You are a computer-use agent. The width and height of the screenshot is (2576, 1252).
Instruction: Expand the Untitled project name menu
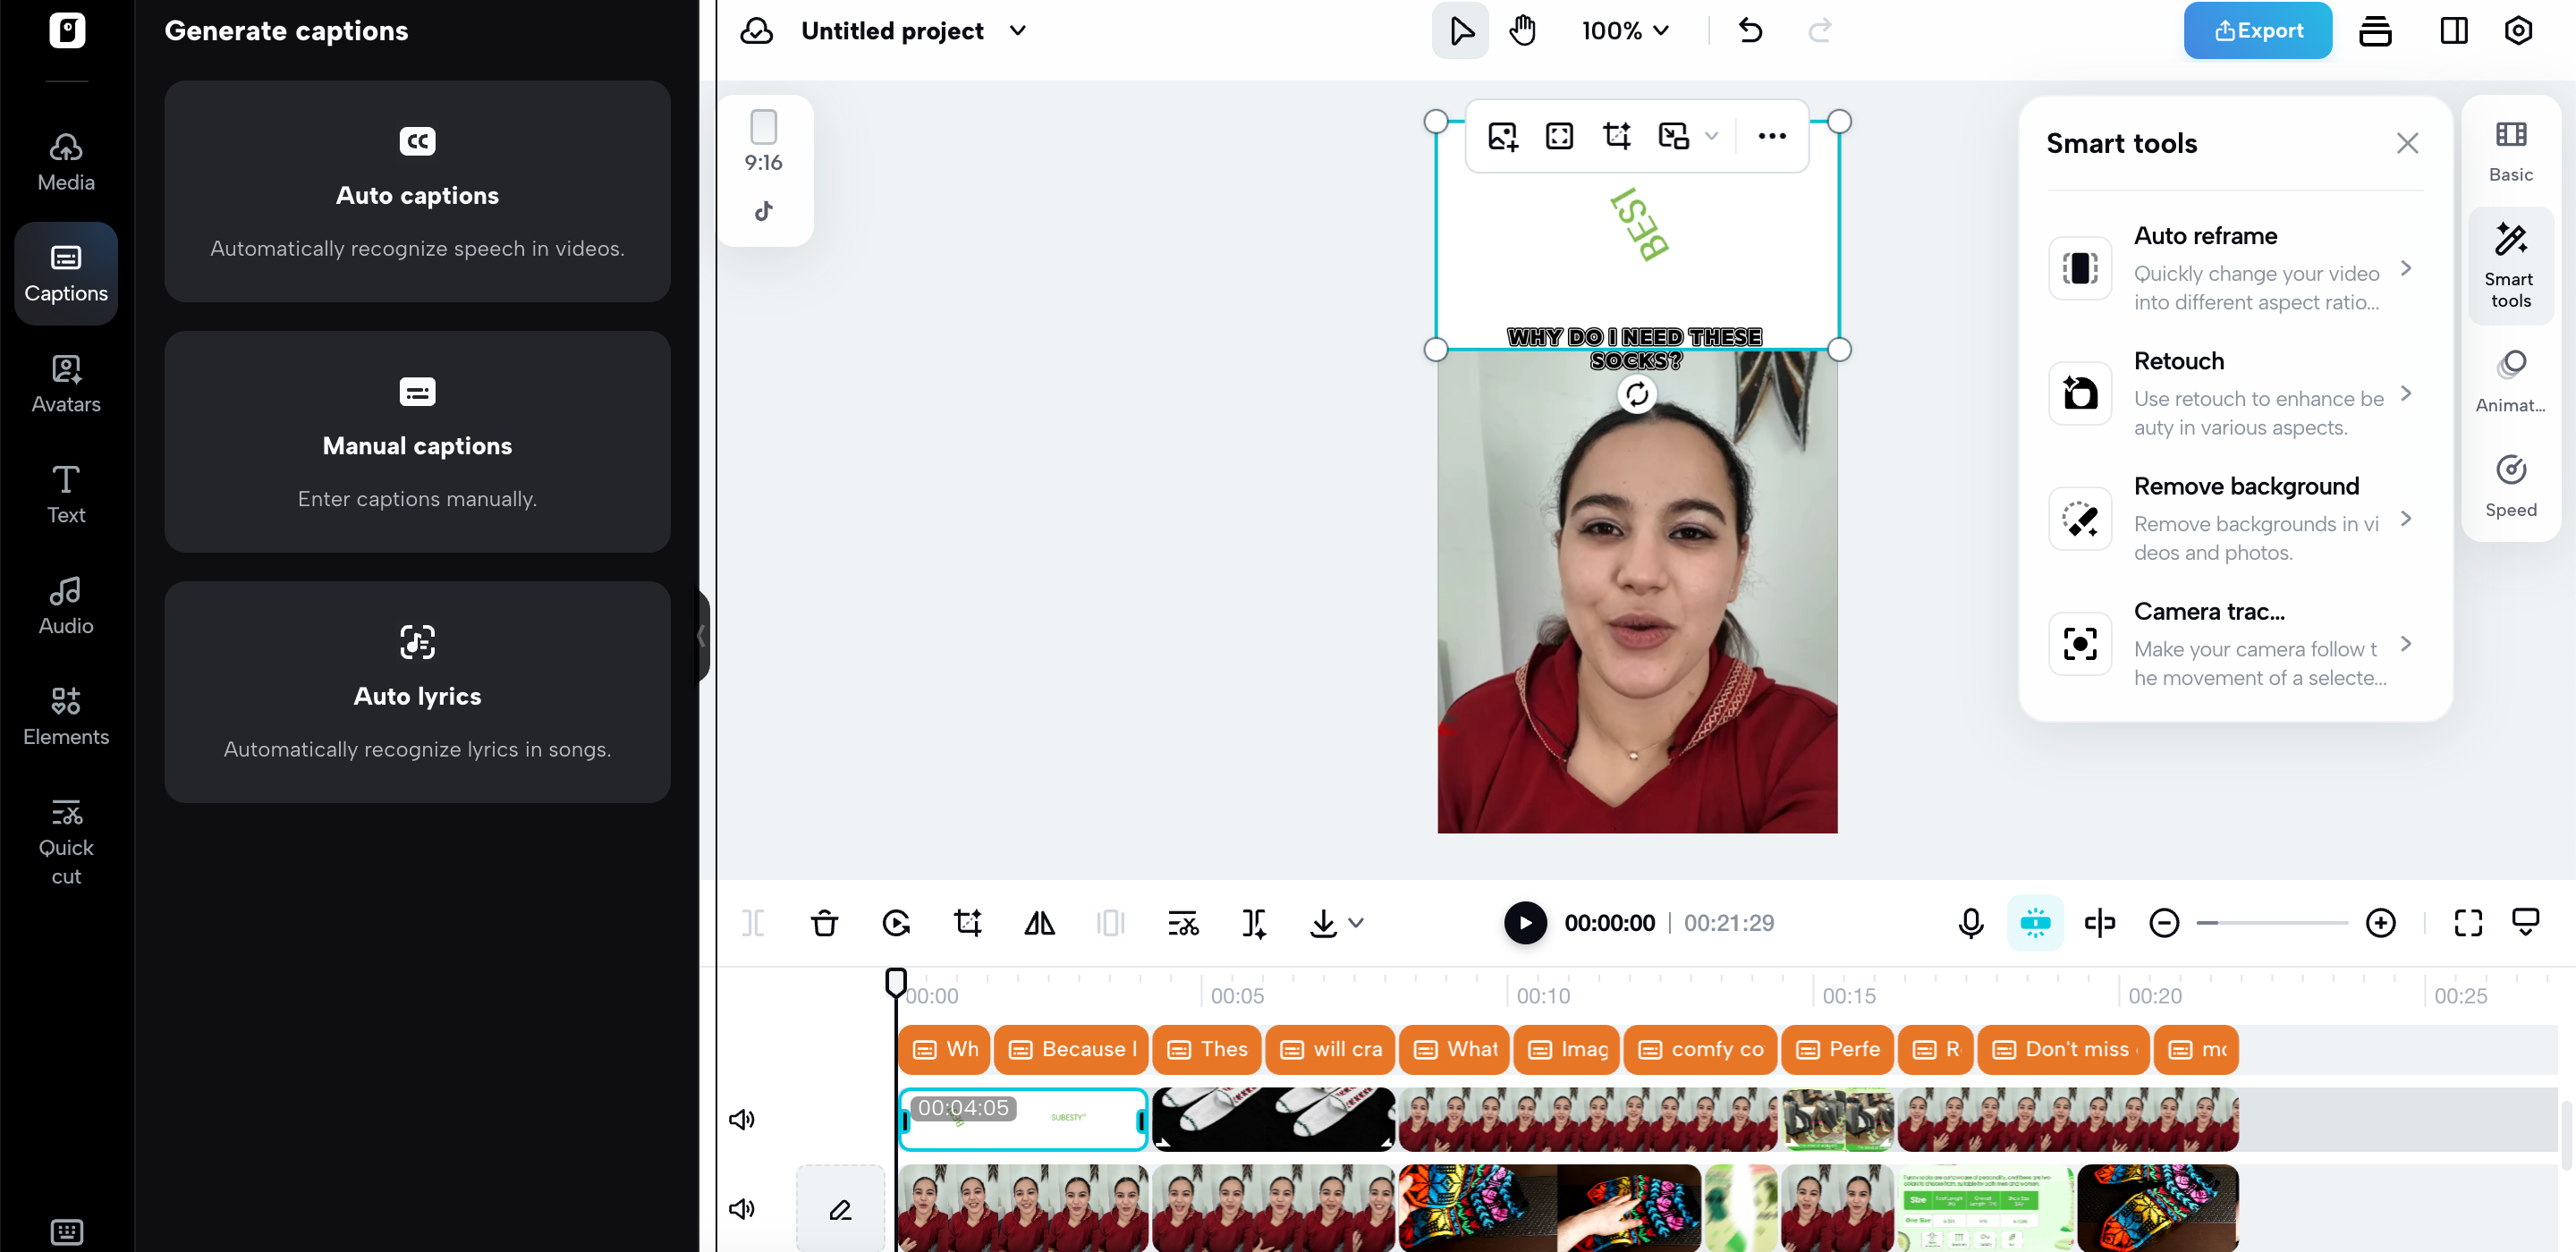tap(1018, 31)
